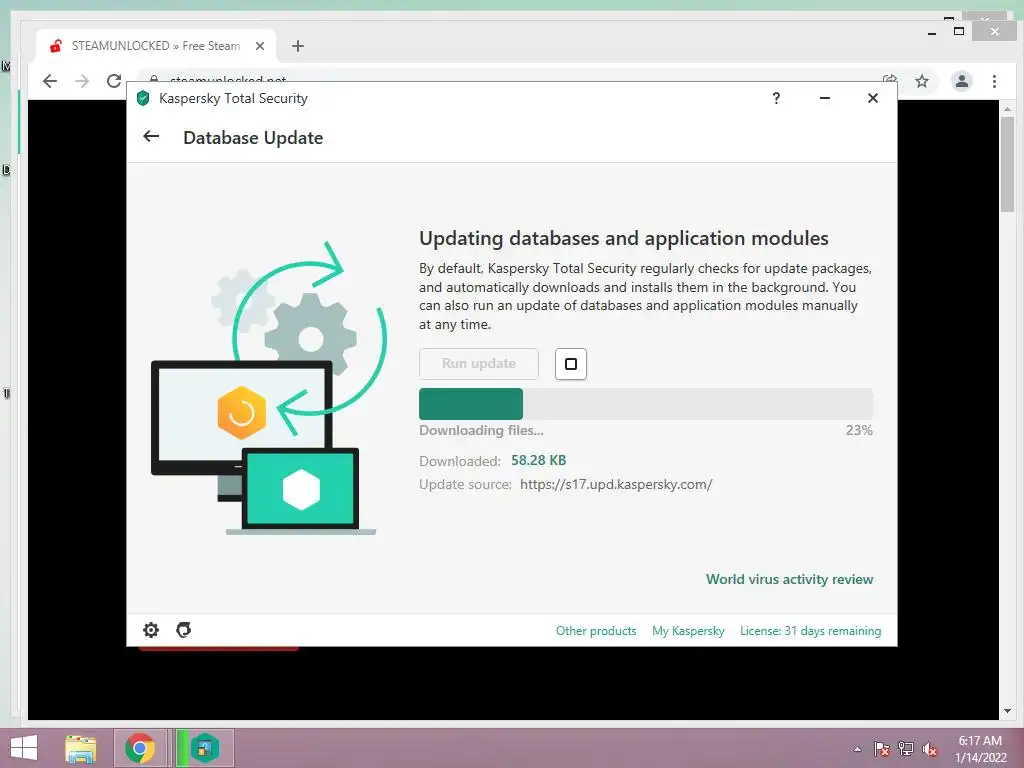Switch to Kaspersky taskbar icon
The height and width of the screenshot is (768, 1024).
click(x=204, y=748)
